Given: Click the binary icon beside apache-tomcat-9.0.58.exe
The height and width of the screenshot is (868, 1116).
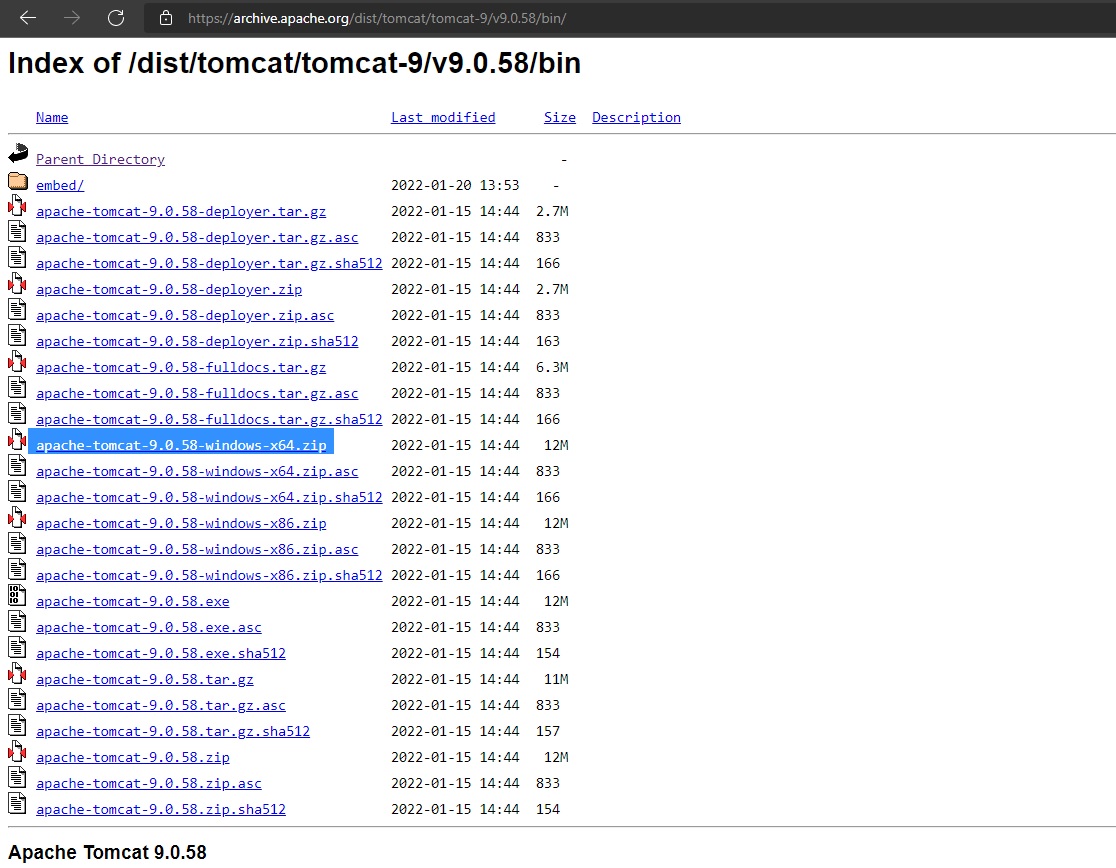Looking at the screenshot, I should click(x=18, y=596).
